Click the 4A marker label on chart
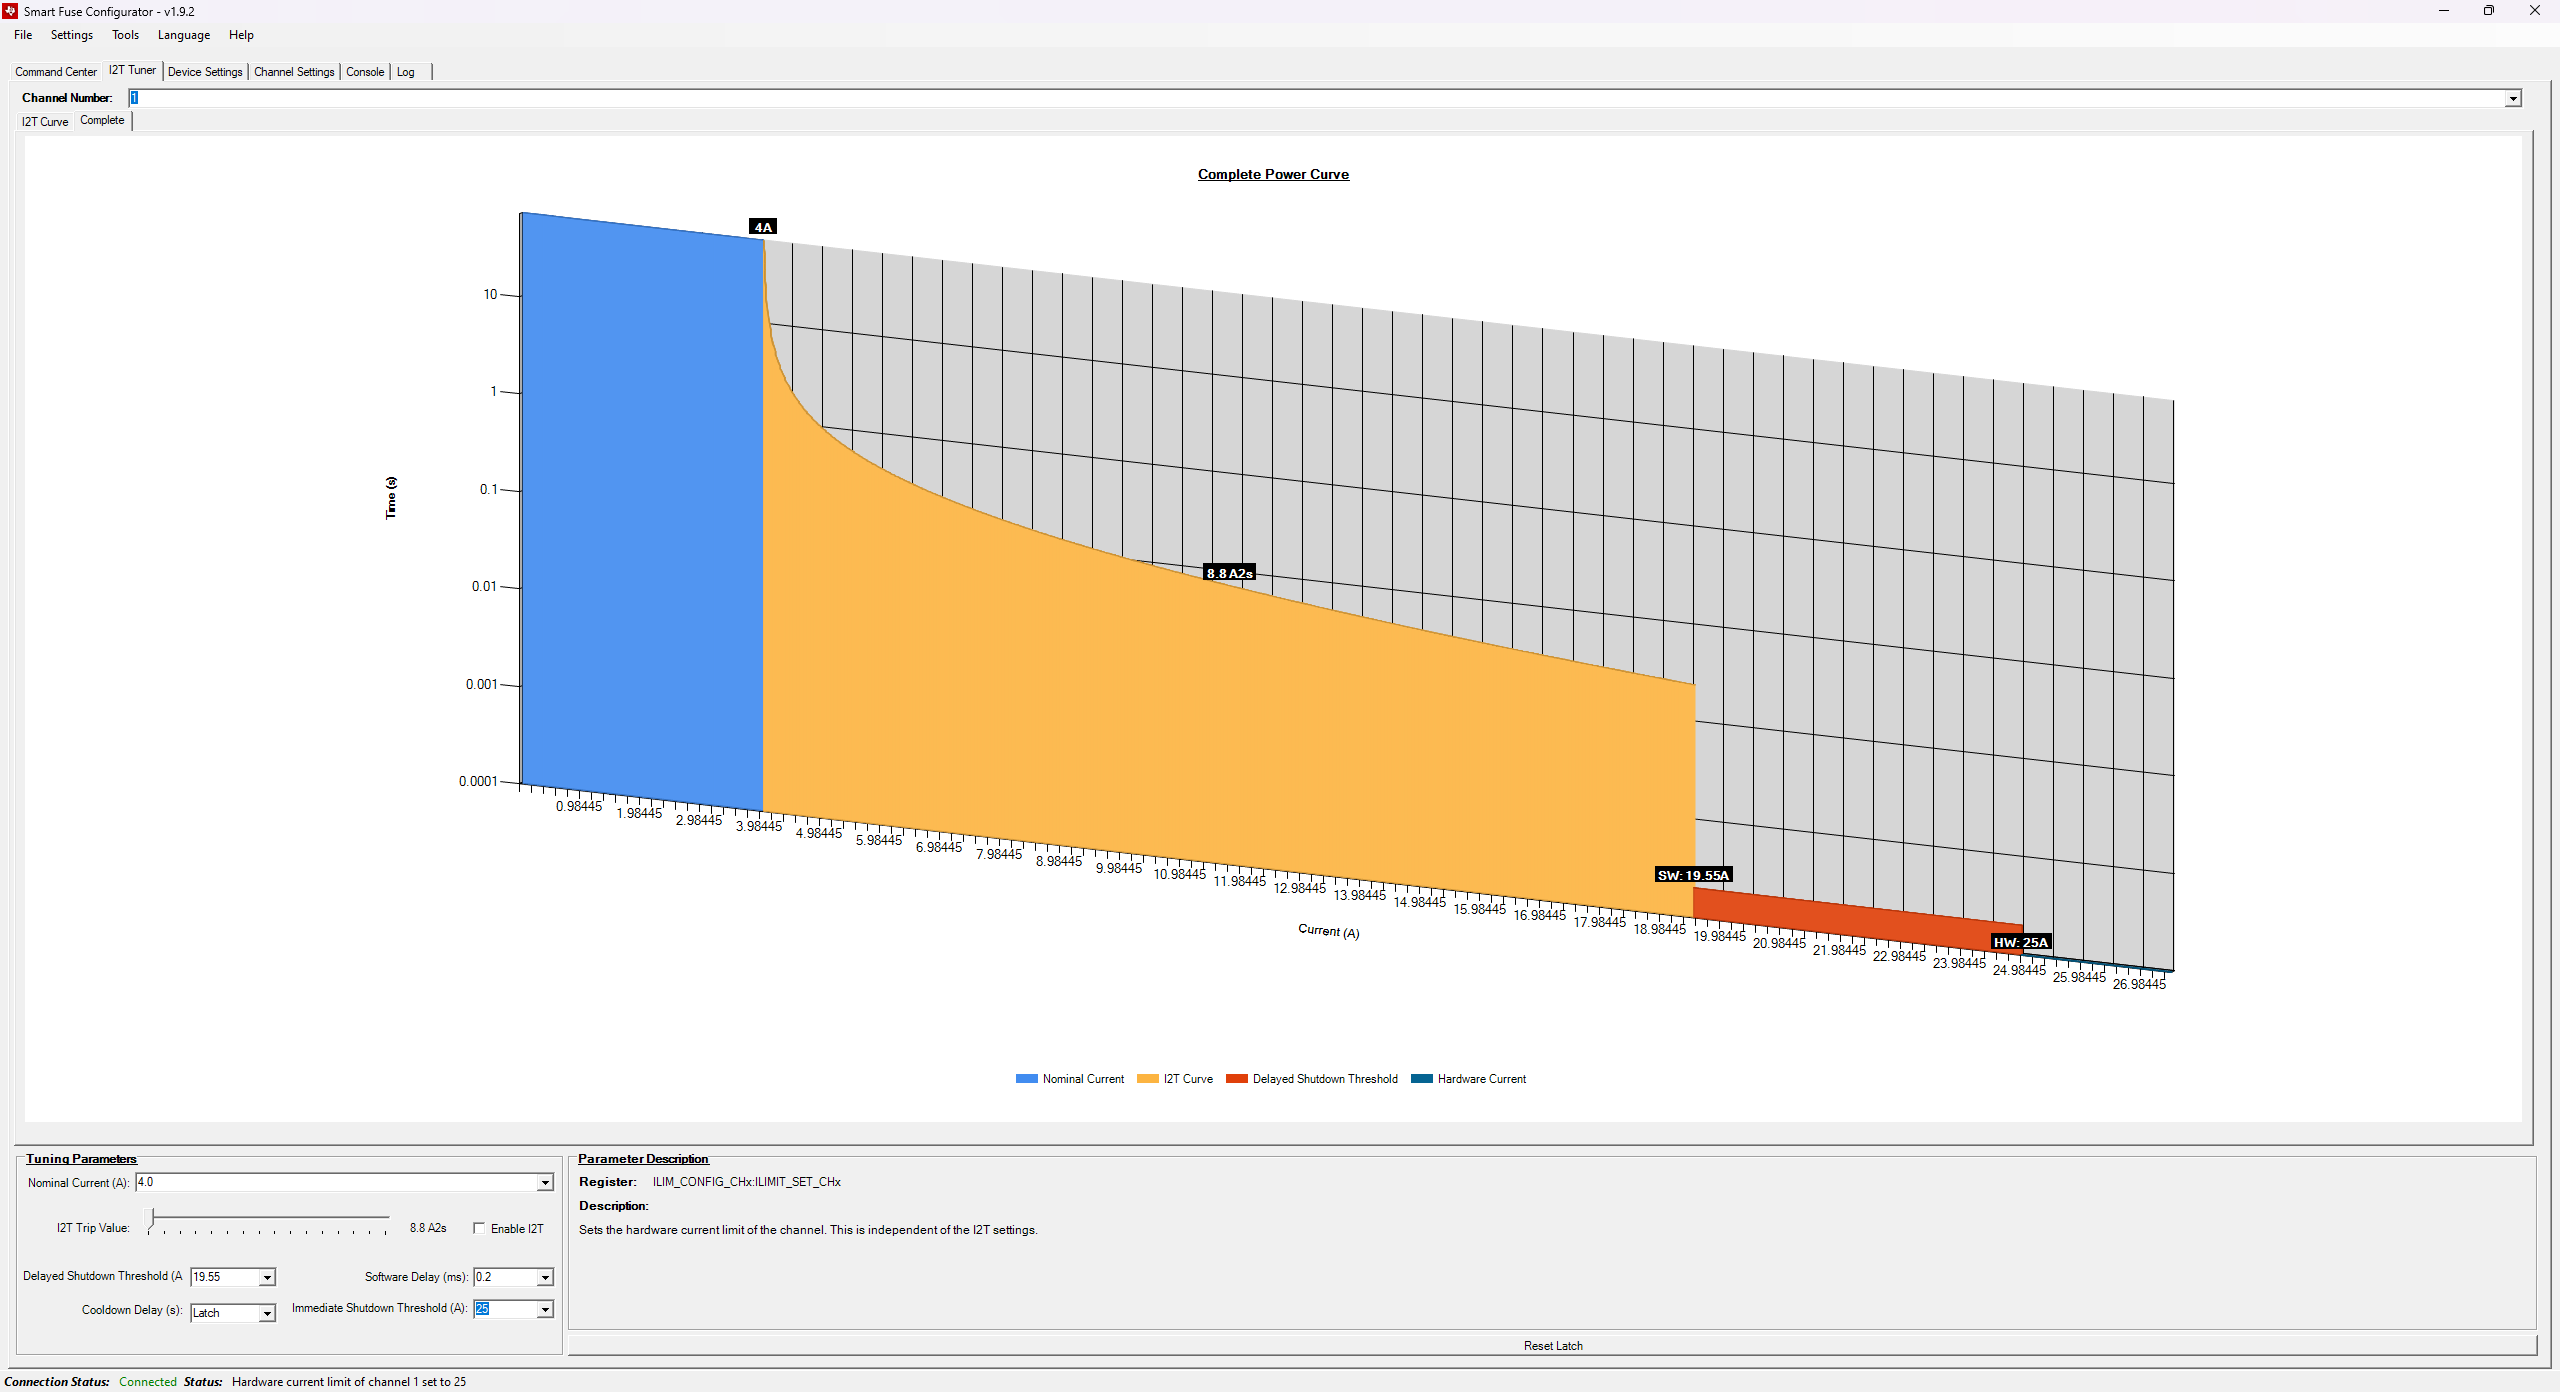Image resolution: width=2560 pixels, height=1392 pixels. 763,227
